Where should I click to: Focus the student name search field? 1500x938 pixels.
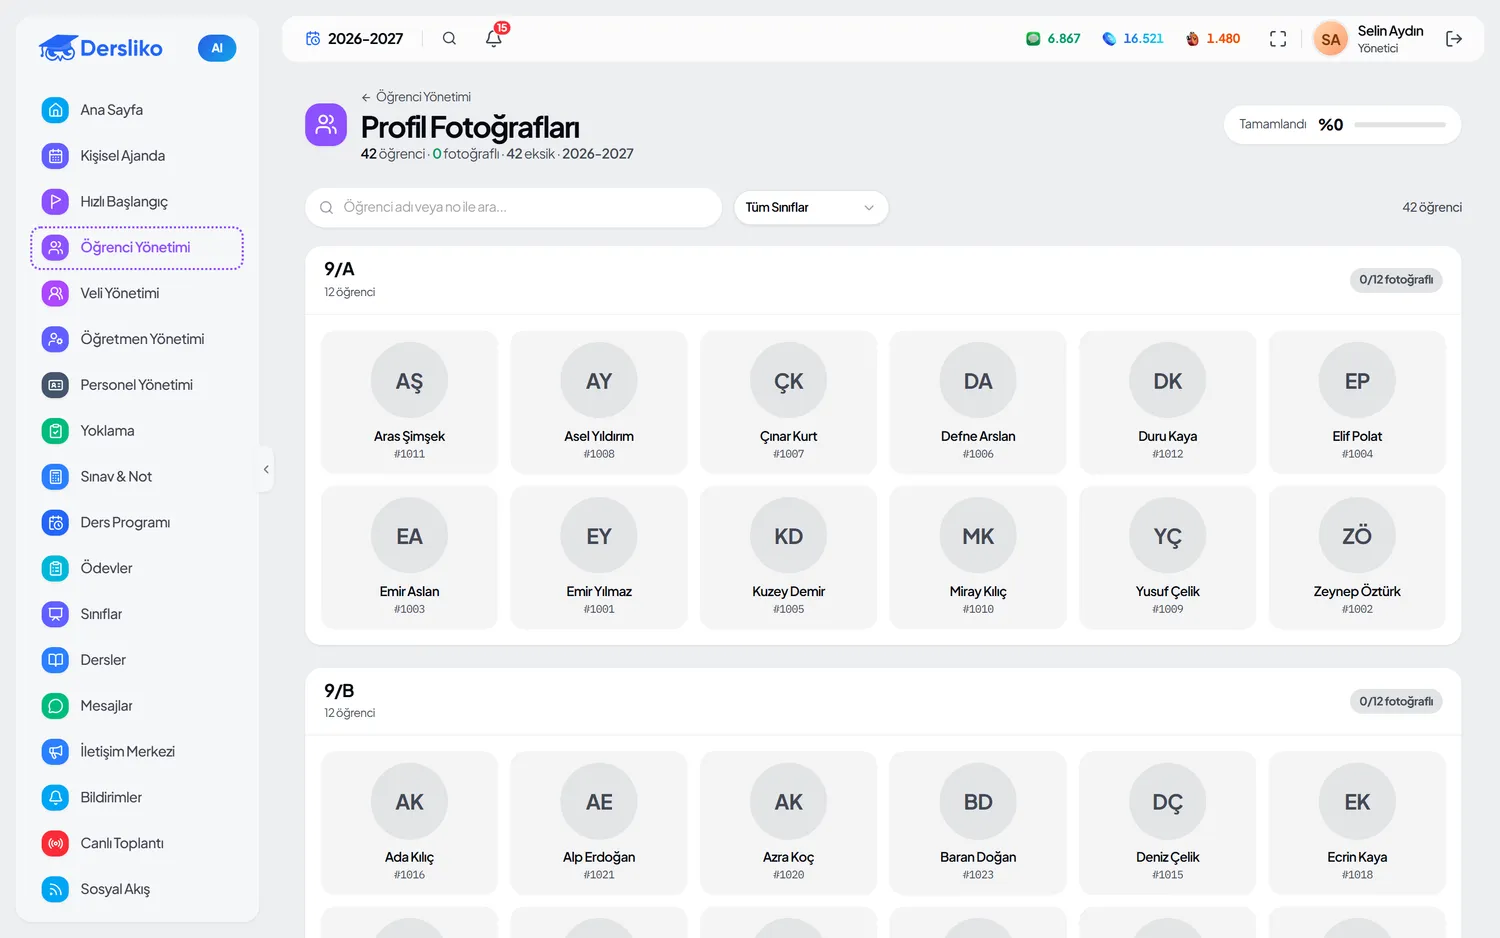tap(513, 207)
